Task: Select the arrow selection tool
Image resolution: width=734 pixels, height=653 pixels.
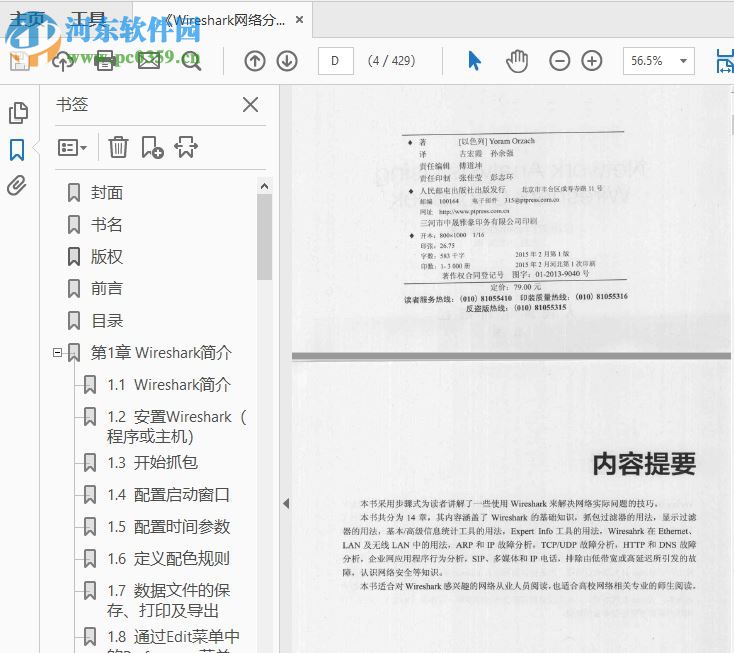Action: click(474, 61)
